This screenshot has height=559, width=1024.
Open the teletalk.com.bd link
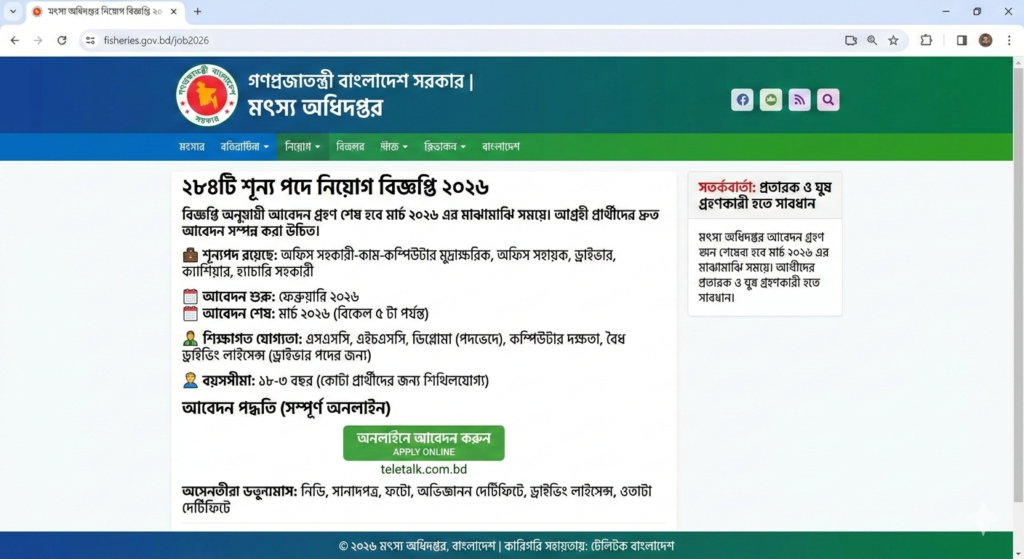[x=424, y=470]
